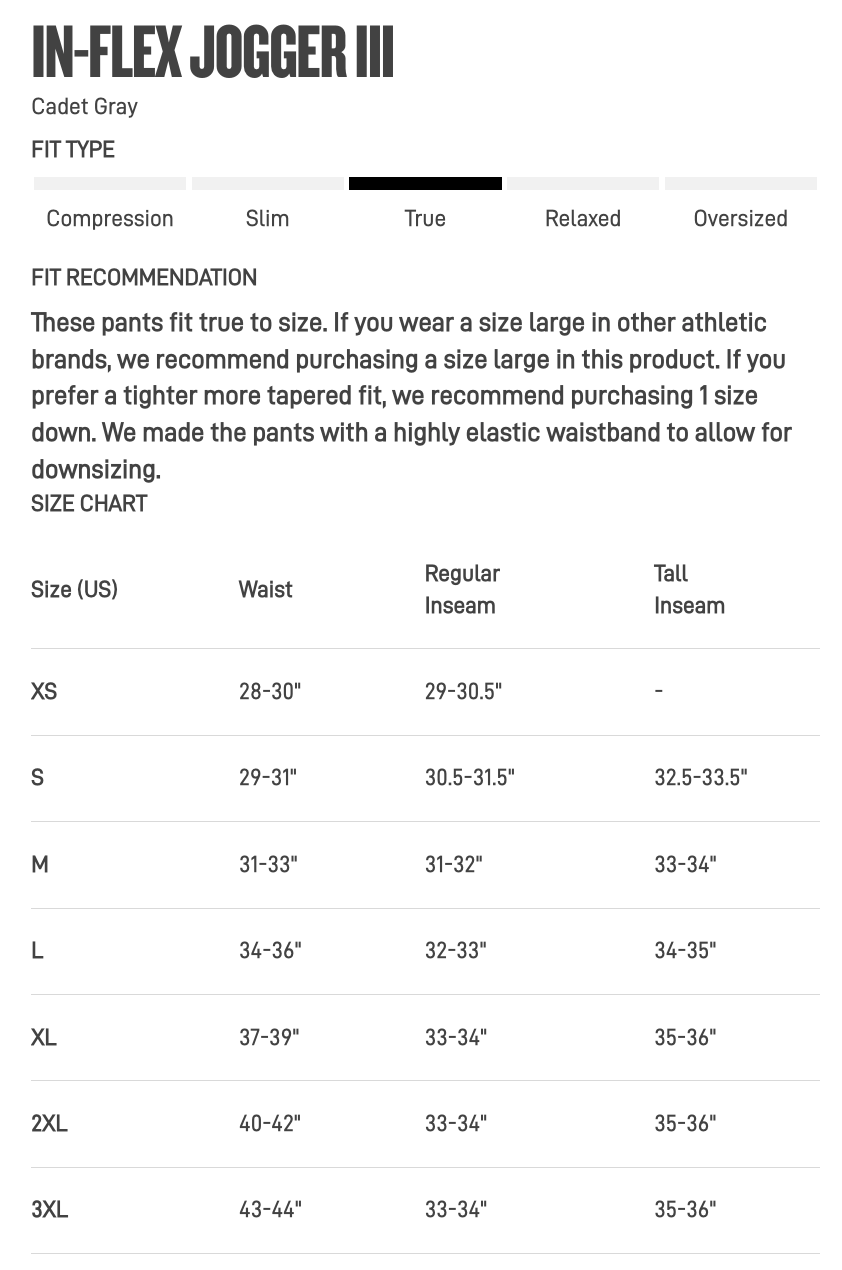Click the IN-FLEX JOGGER III title
Image resolution: width=842 pixels, height=1270 pixels.
pyautogui.click(x=213, y=53)
